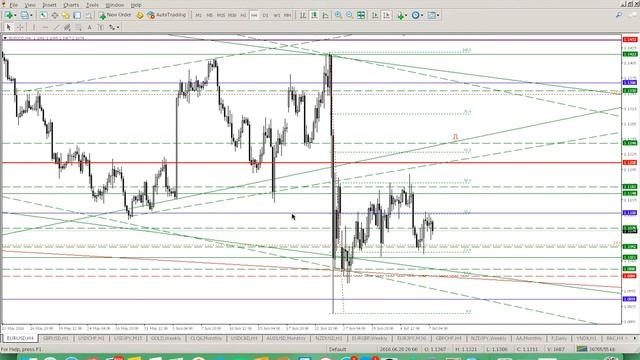Select the Equidistant Channel tool
The image size is (640, 360).
(67, 27)
